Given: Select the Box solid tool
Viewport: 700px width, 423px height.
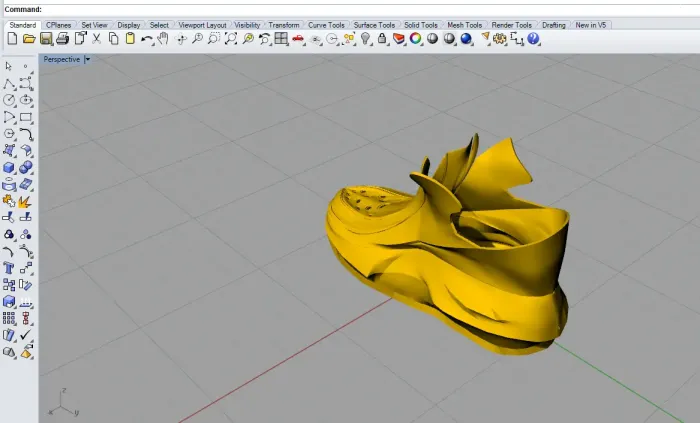Looking at the screenshot, I should click(x=8, y=168).
